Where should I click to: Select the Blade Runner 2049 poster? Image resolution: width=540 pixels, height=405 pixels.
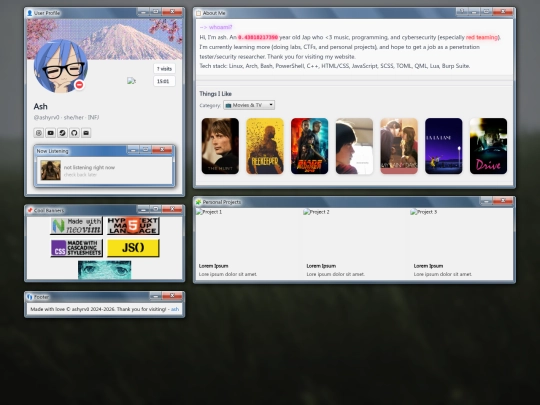coord(310,146)
